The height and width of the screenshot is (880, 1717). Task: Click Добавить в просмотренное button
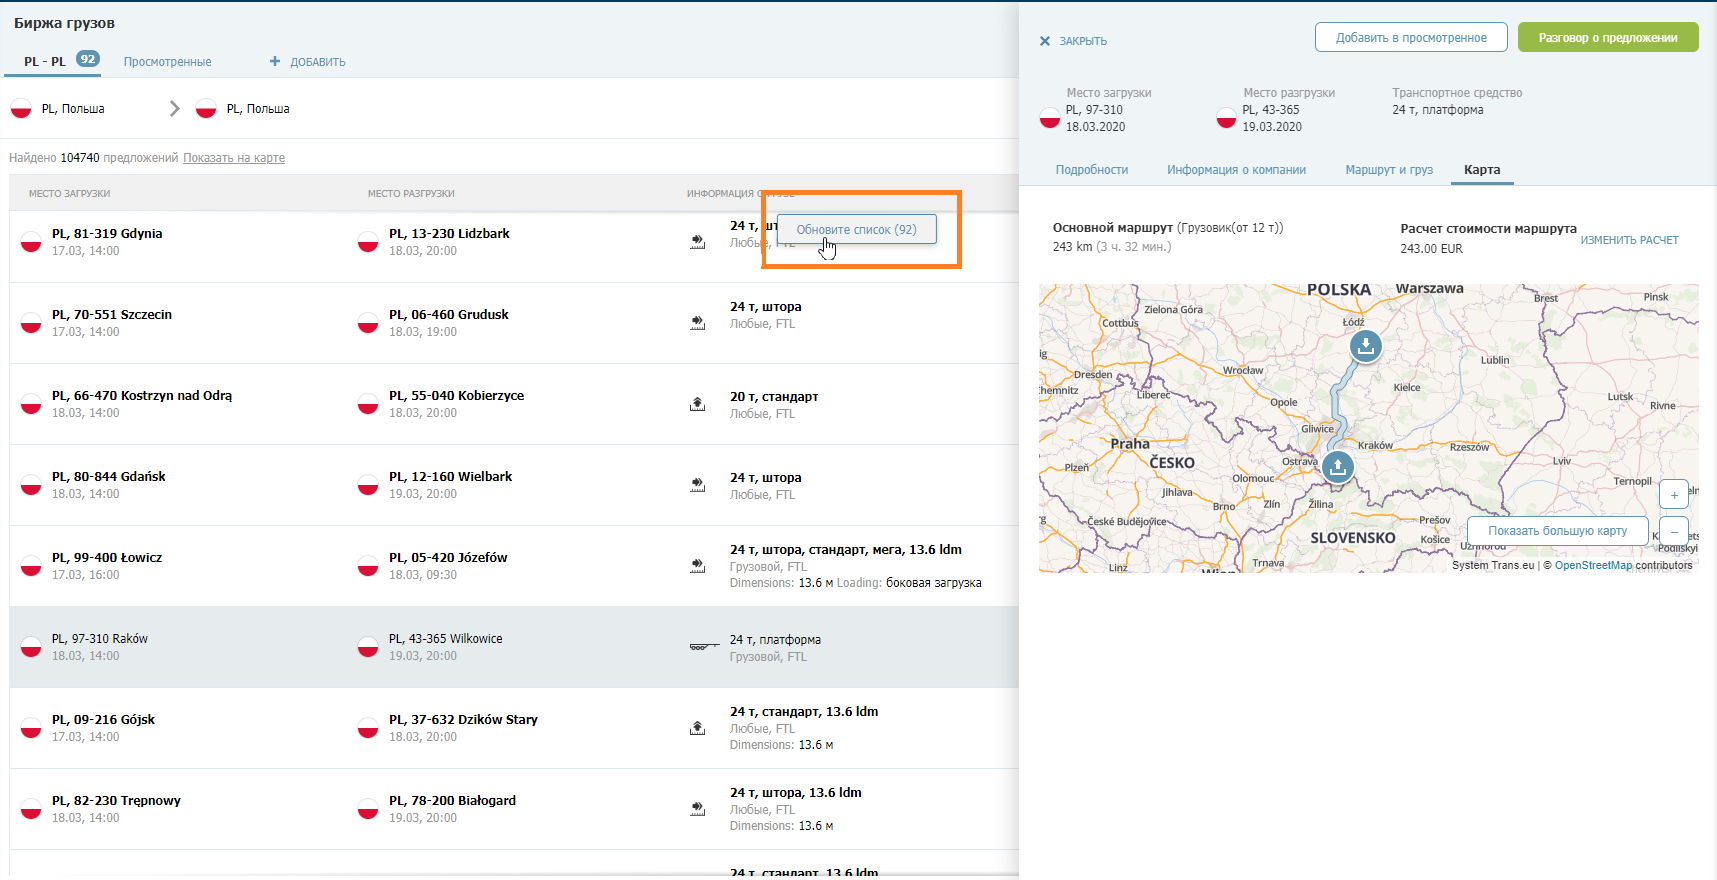1411,37
